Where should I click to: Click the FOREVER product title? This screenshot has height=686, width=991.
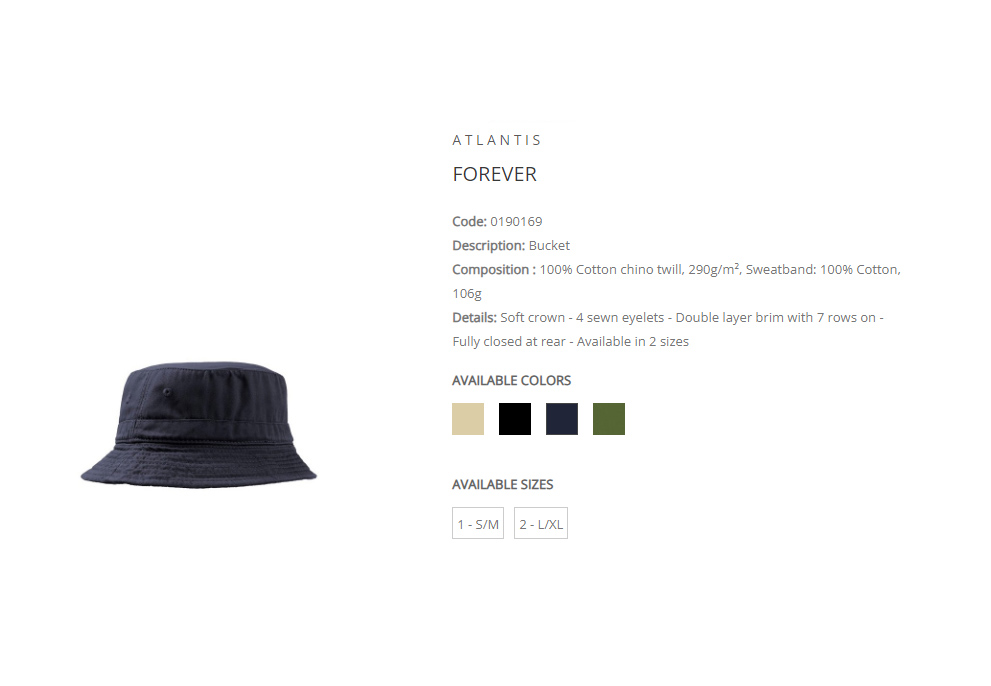(494, 175)
